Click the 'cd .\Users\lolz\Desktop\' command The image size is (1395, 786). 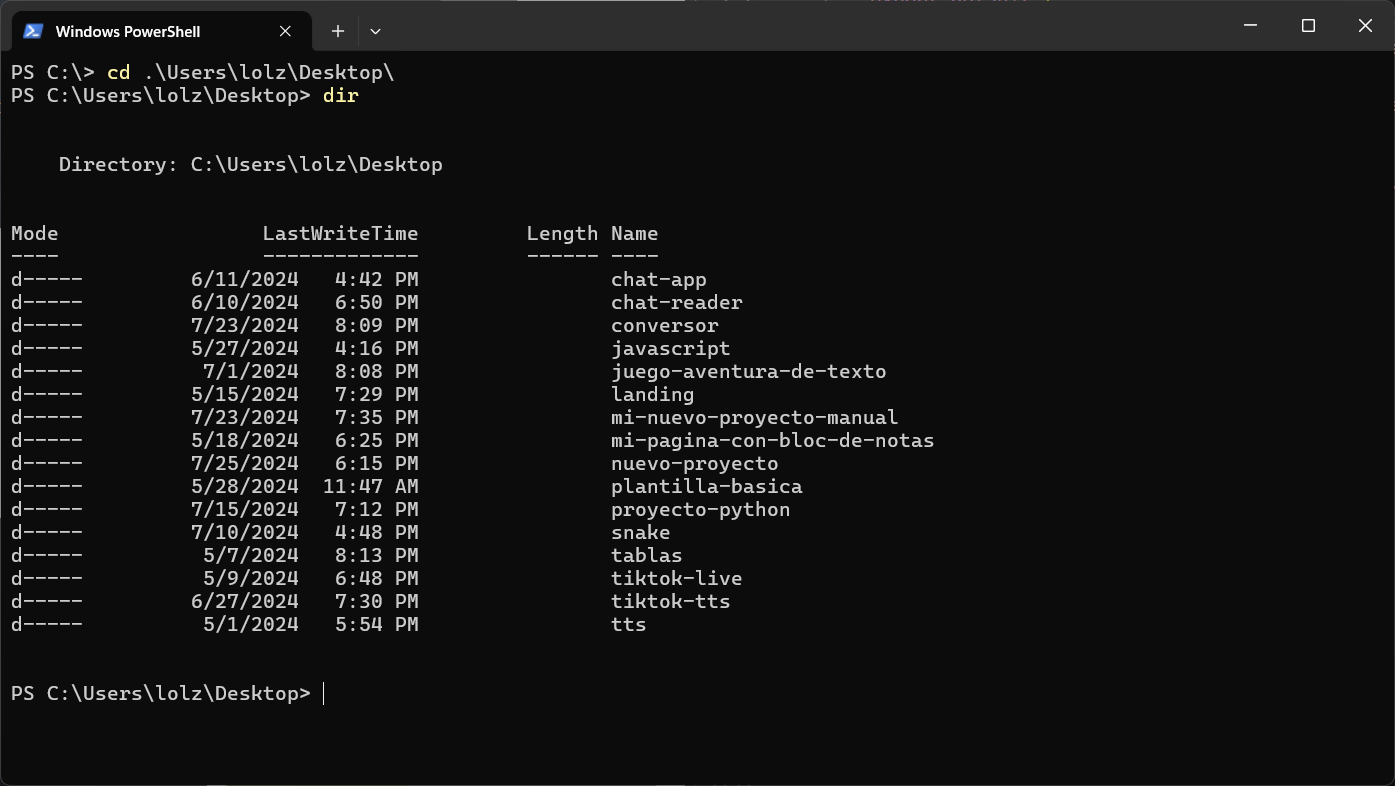pyautogui.click(x=251, y=73)
